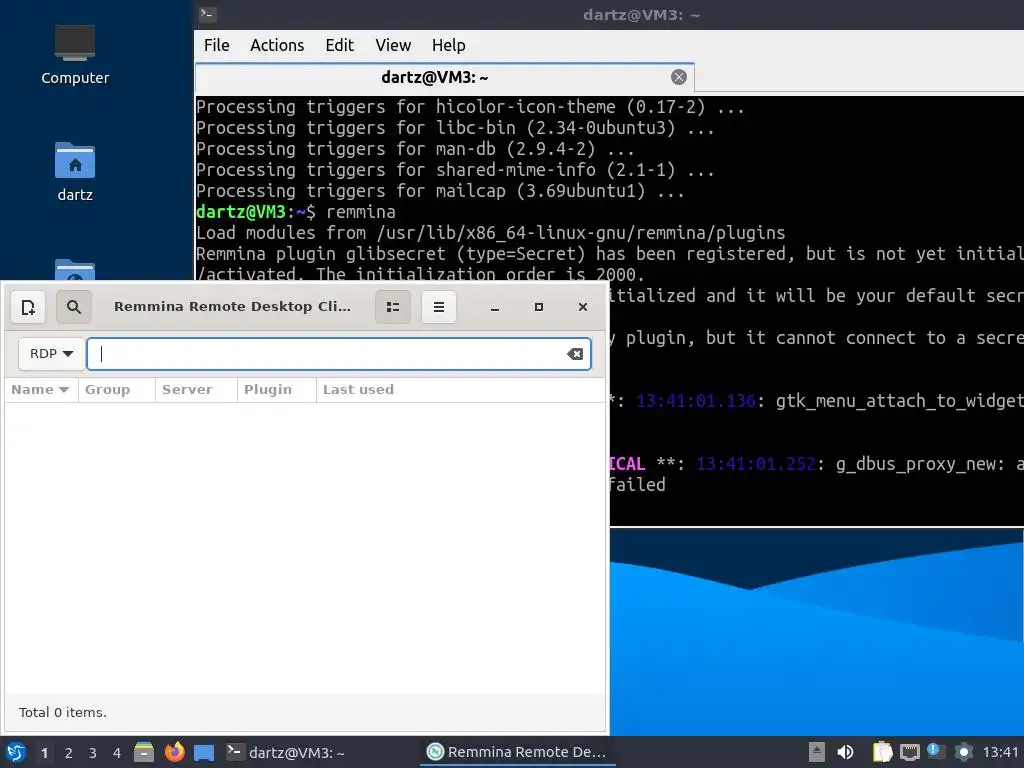Open the RDP protocol dropdown
The width and height of the screenshot is (1024, 768).
51,353
